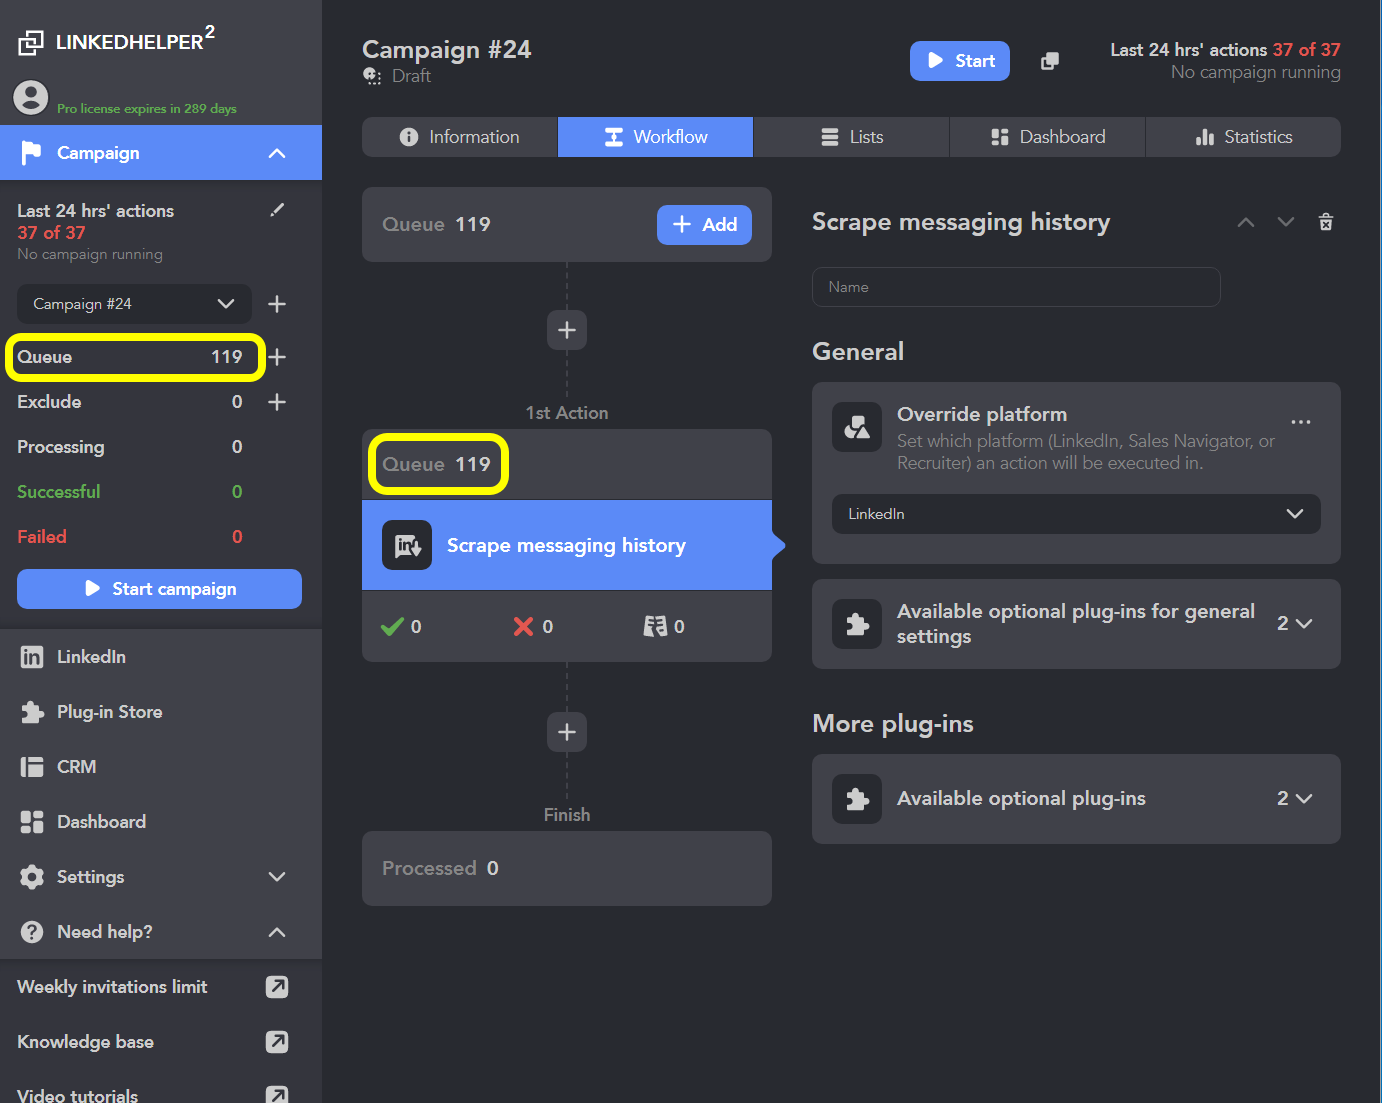This screenshot has width=1382, height=1103.
Task: Collapse the Campaign sidebar section
Action: pos(277,153)
